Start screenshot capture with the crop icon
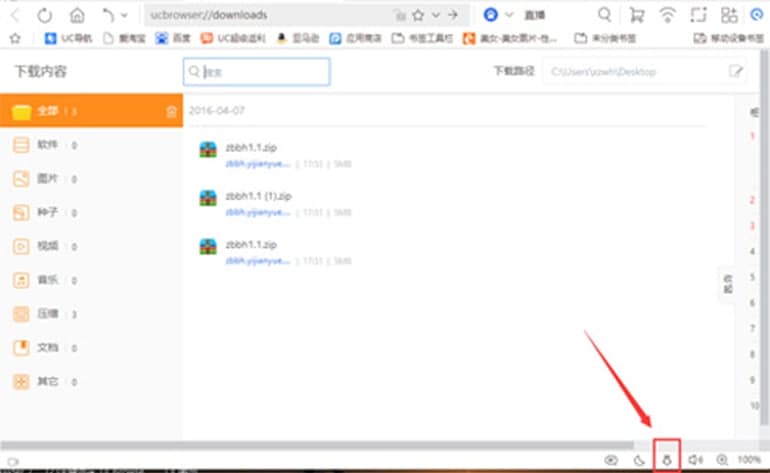The image size is (770, 473). (x=698, y=15)
